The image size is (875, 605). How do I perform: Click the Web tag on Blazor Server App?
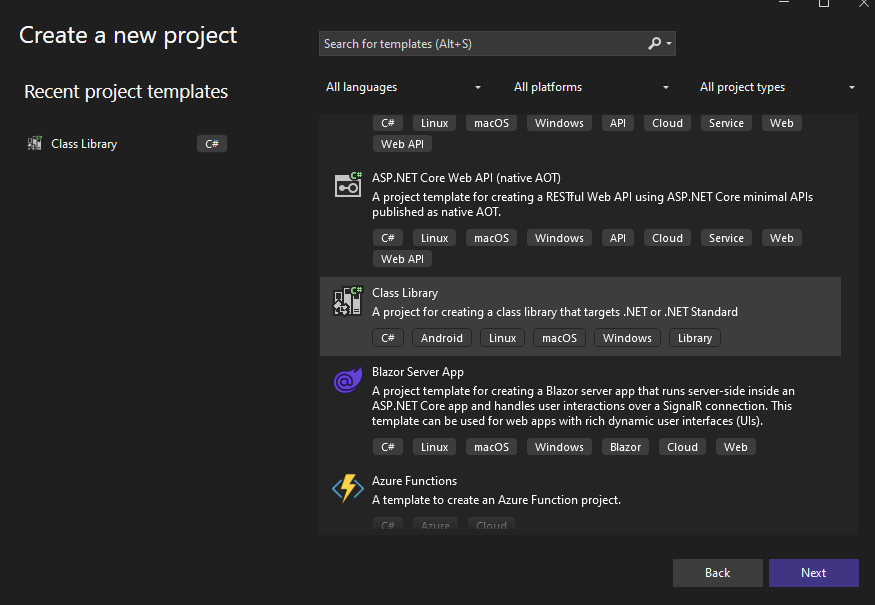pos(735,447)
